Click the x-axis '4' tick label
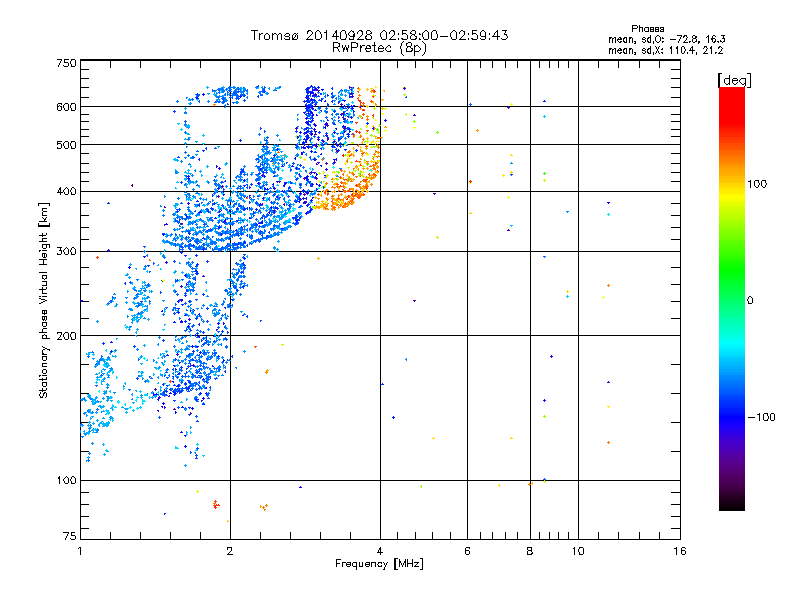The height and width of the screenshot is (600, 800). [380, 551]
